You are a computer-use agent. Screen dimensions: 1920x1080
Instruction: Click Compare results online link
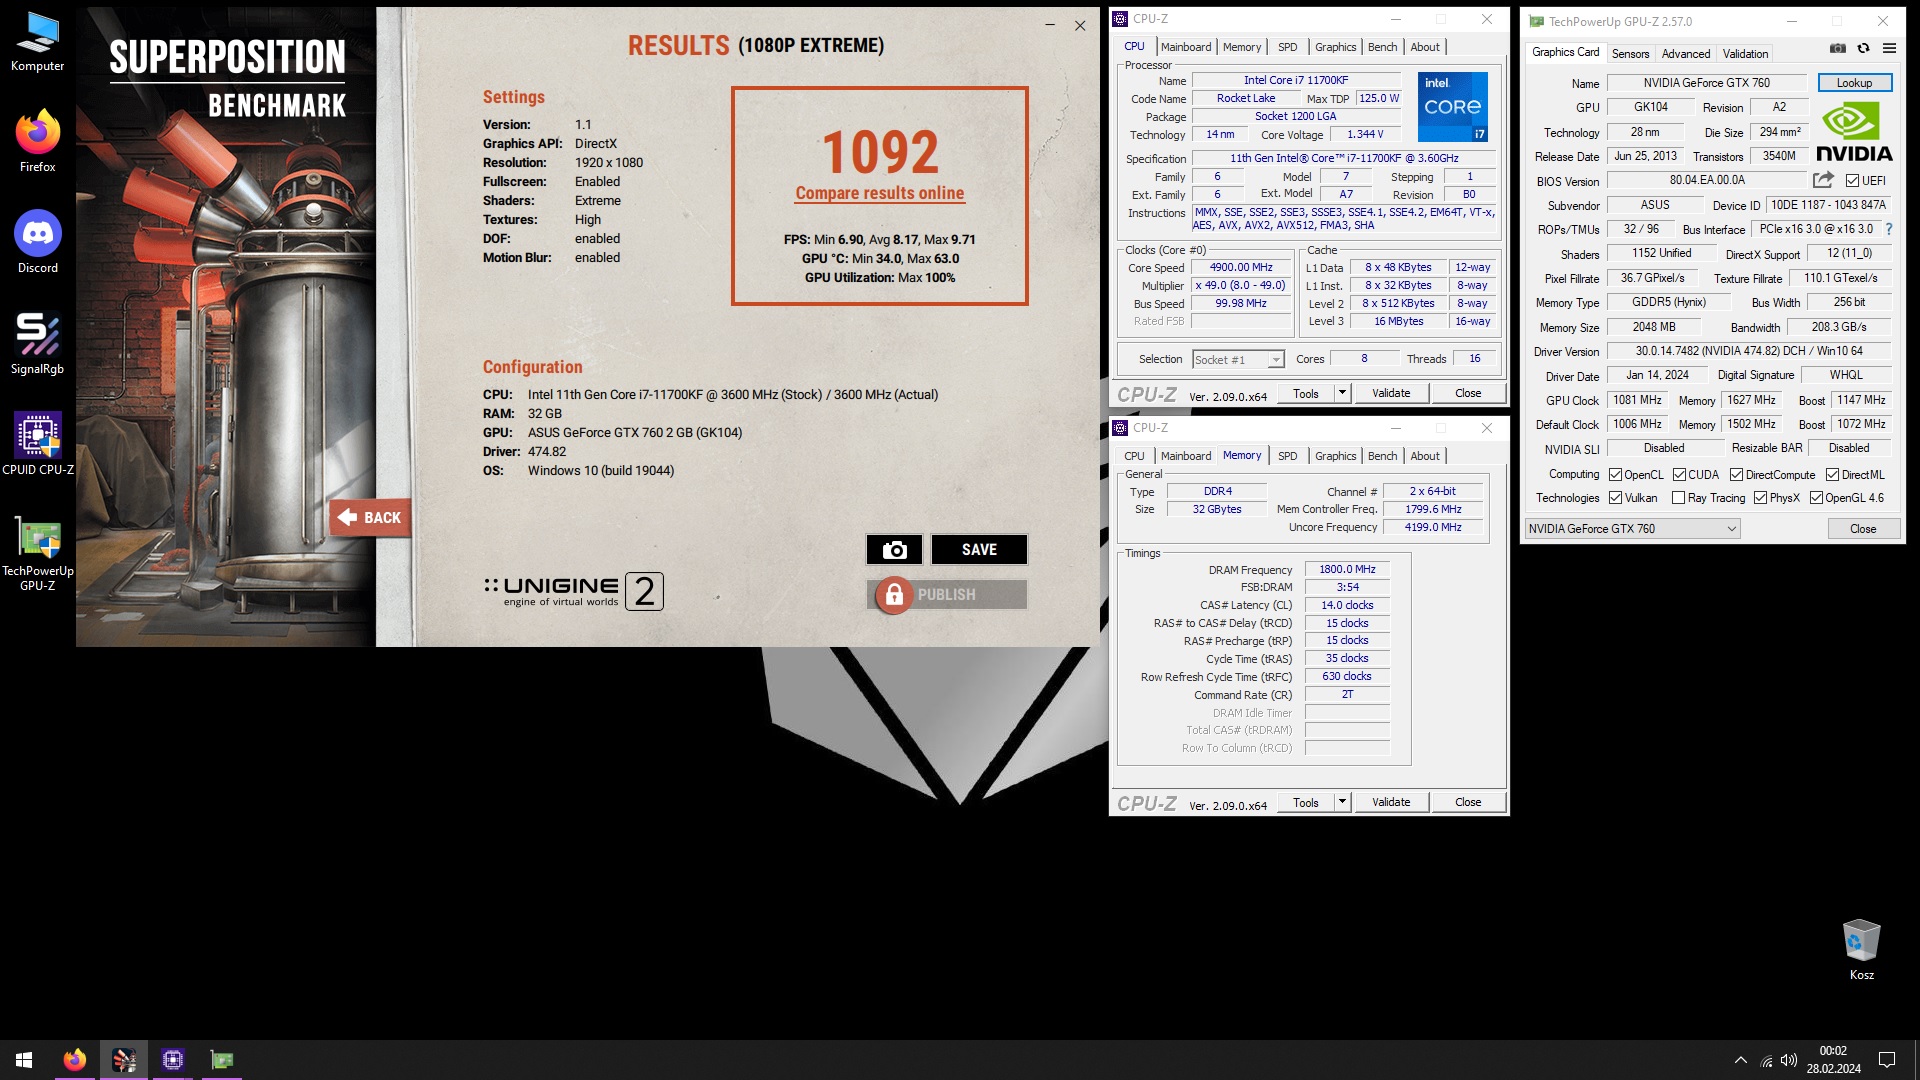point(879,193)
